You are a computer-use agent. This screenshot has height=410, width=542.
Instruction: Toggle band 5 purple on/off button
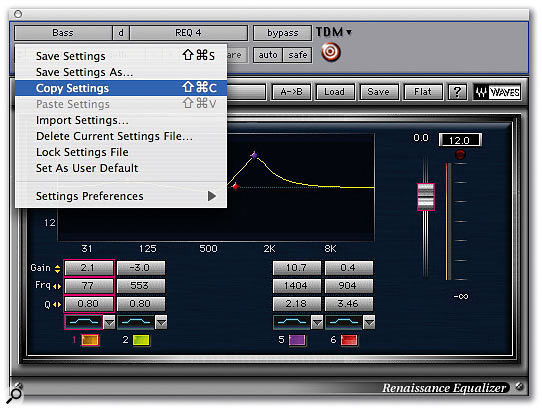point(297,340)
